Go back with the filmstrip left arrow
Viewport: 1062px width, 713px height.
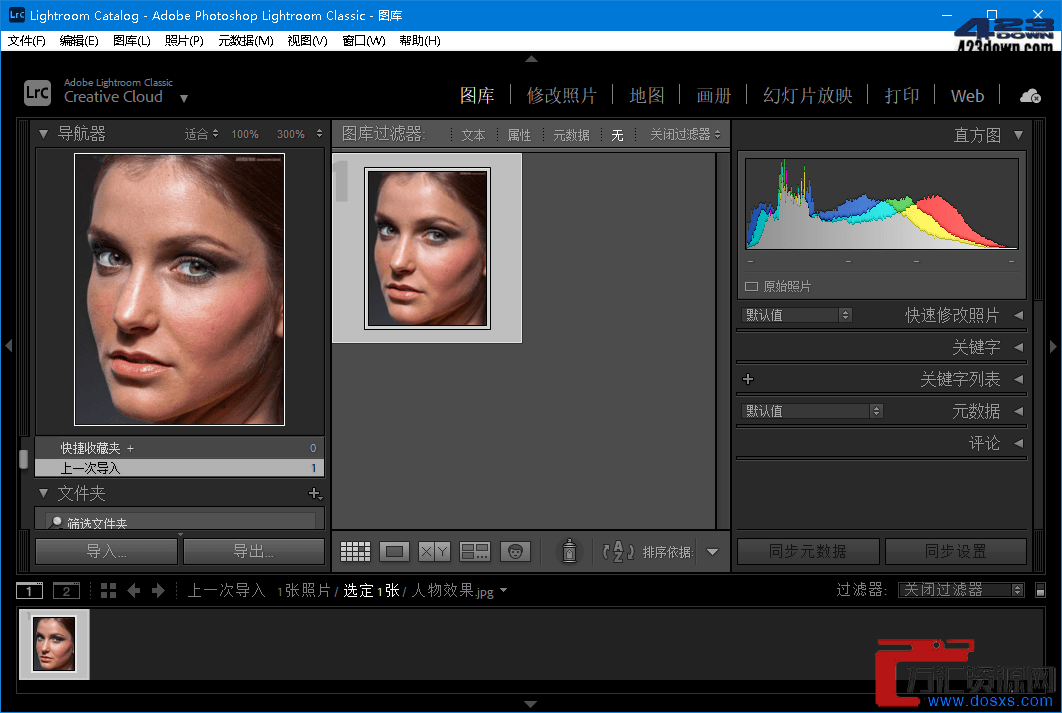point(133,590)
